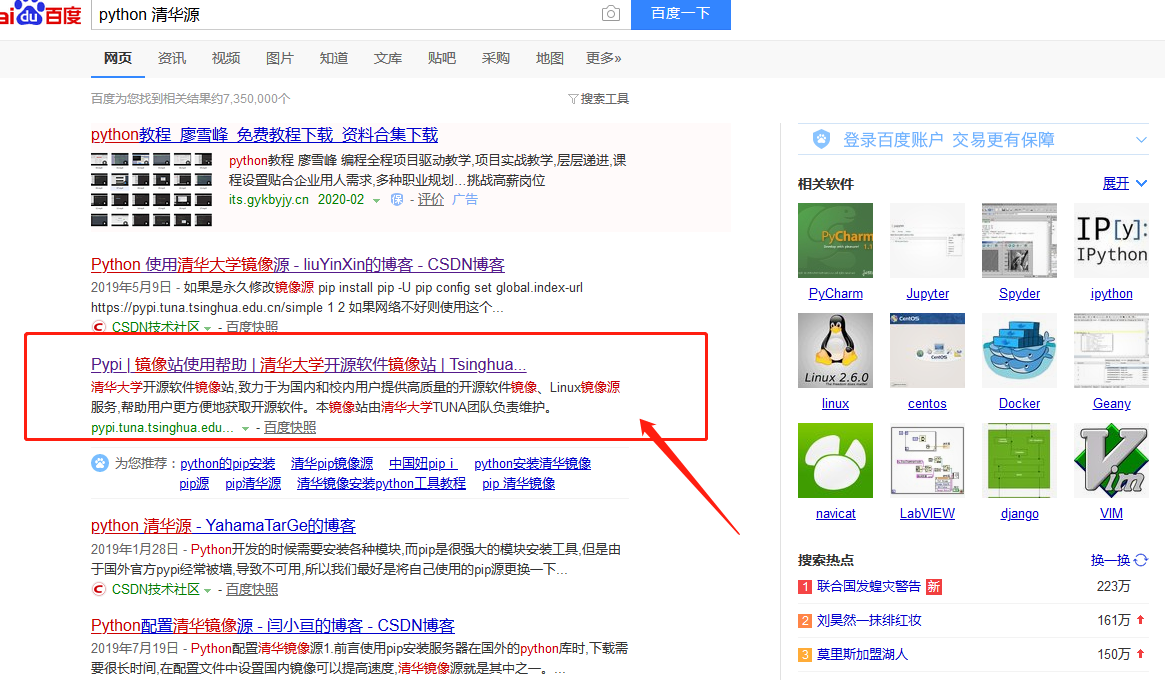Select the 网页 tab
Viewport: 1165px width, 680px height.
click(118, 58)
